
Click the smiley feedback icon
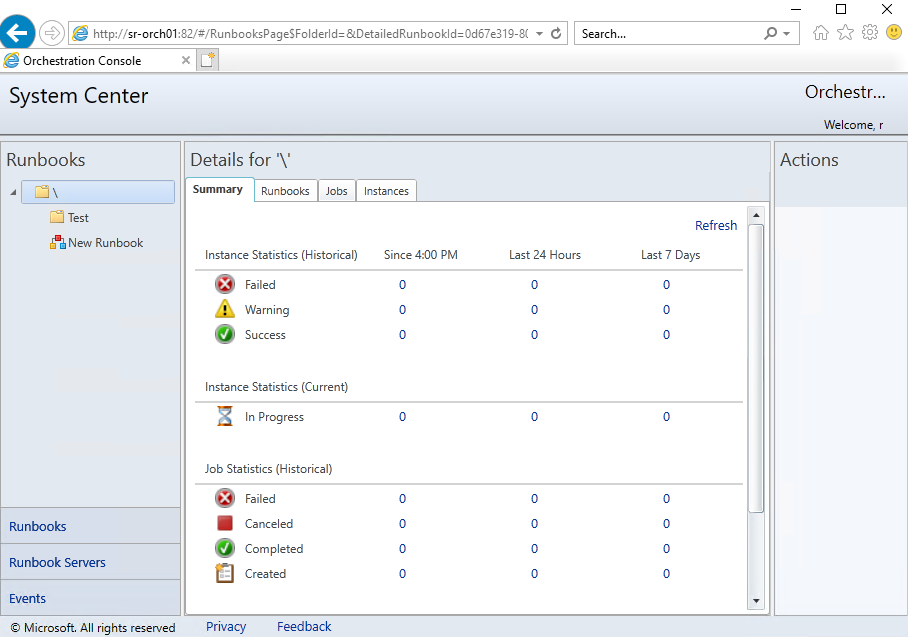[893, 33]
